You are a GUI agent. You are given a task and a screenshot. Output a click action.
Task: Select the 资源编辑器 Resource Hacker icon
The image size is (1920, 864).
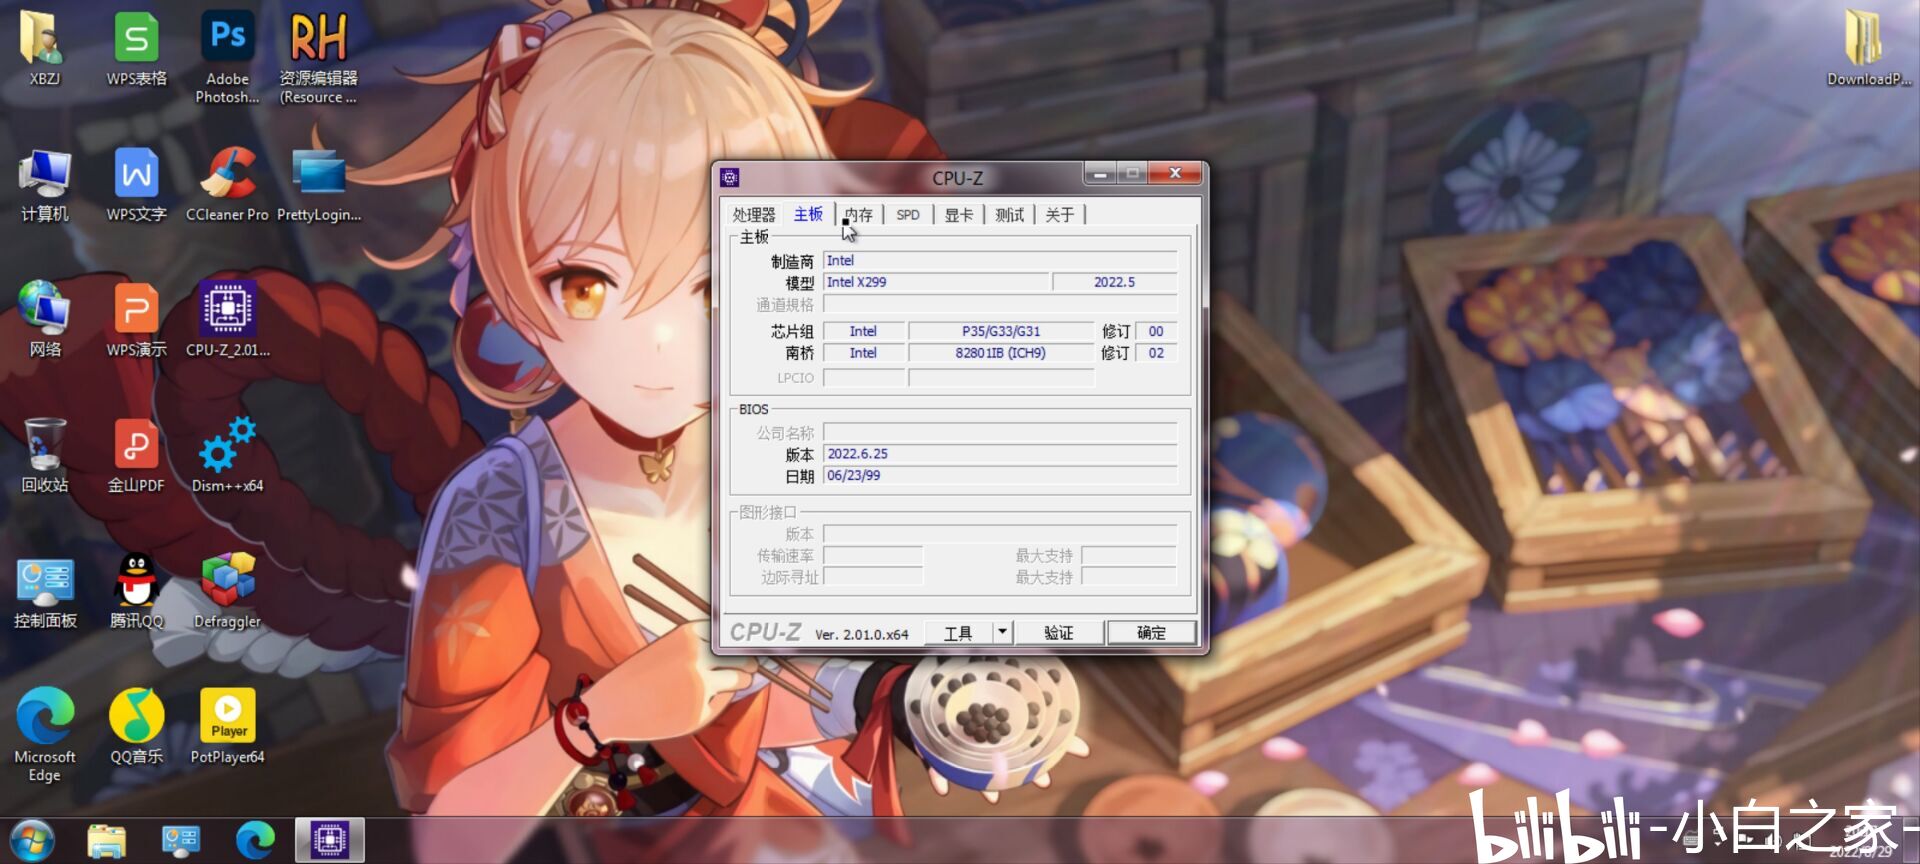tap(318, 56)
